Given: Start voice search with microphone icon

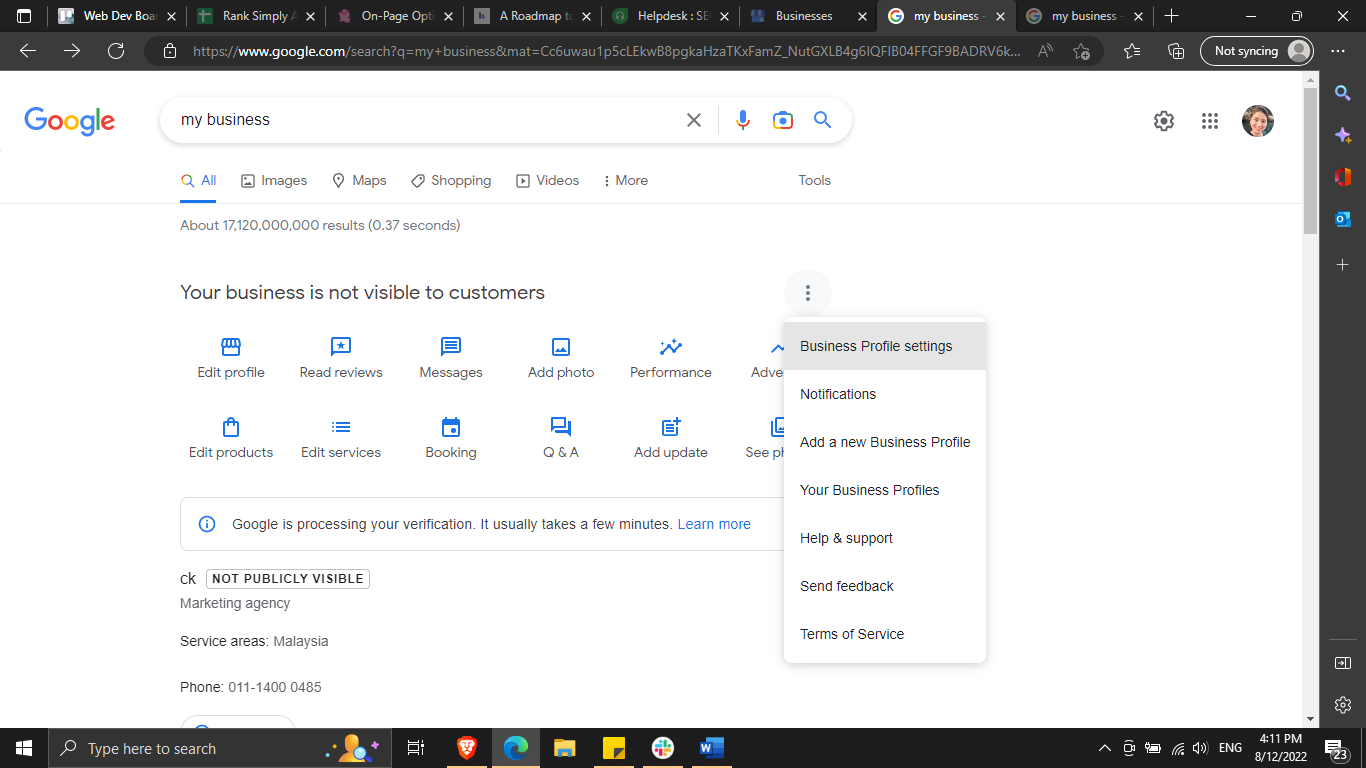Looking at the screenshot, I should point(742,120).
